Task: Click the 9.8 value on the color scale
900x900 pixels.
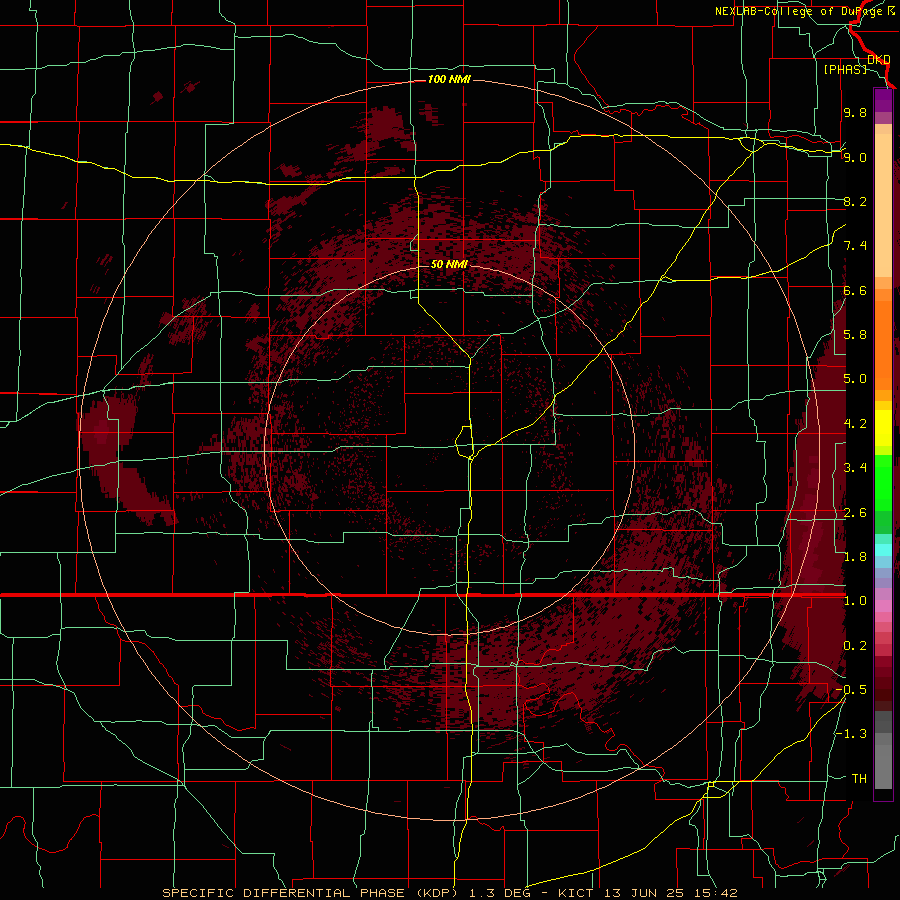Action: pos(855,112)
